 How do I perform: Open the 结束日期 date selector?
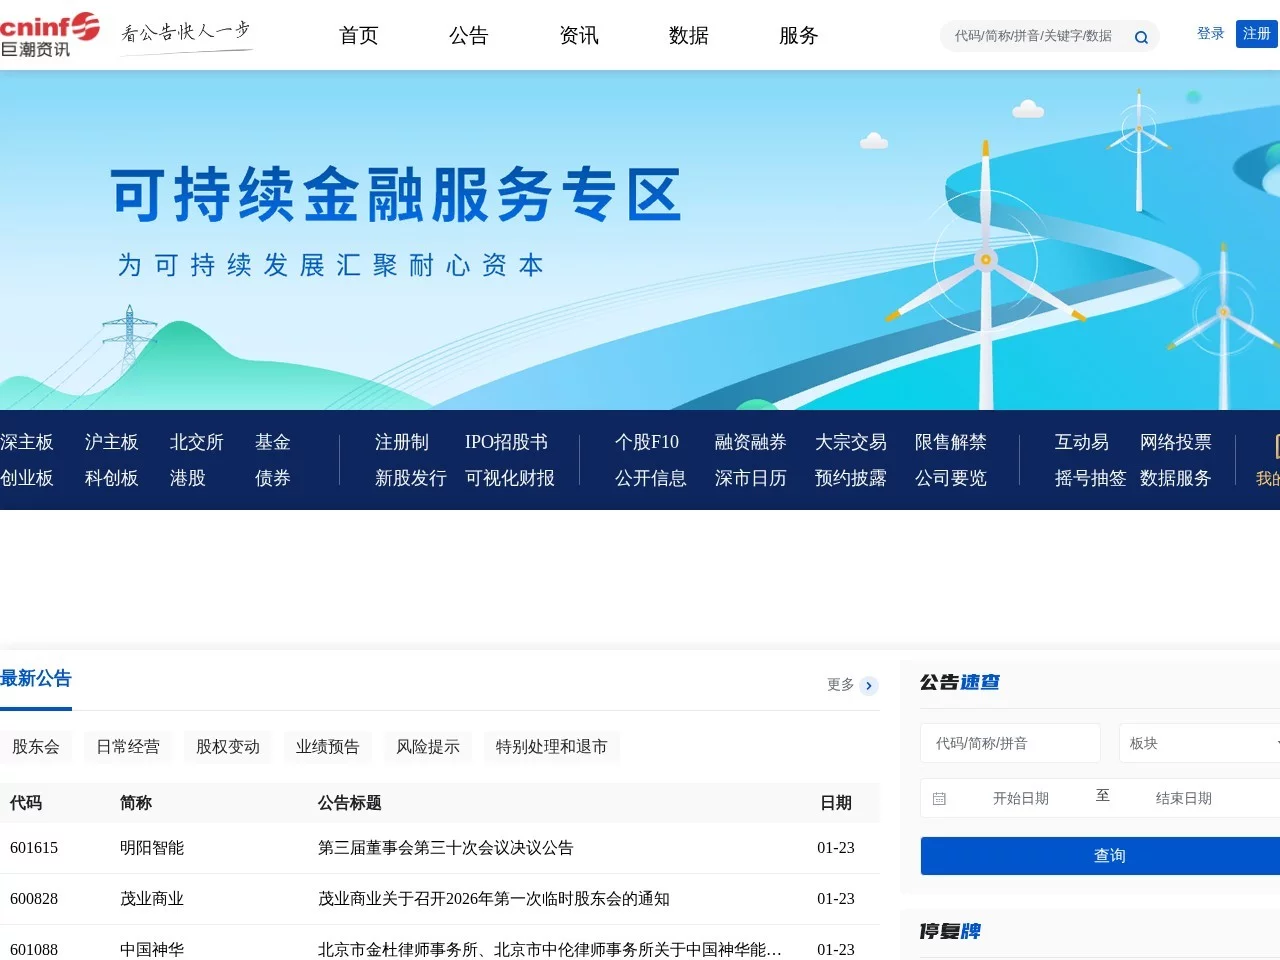1183,798
